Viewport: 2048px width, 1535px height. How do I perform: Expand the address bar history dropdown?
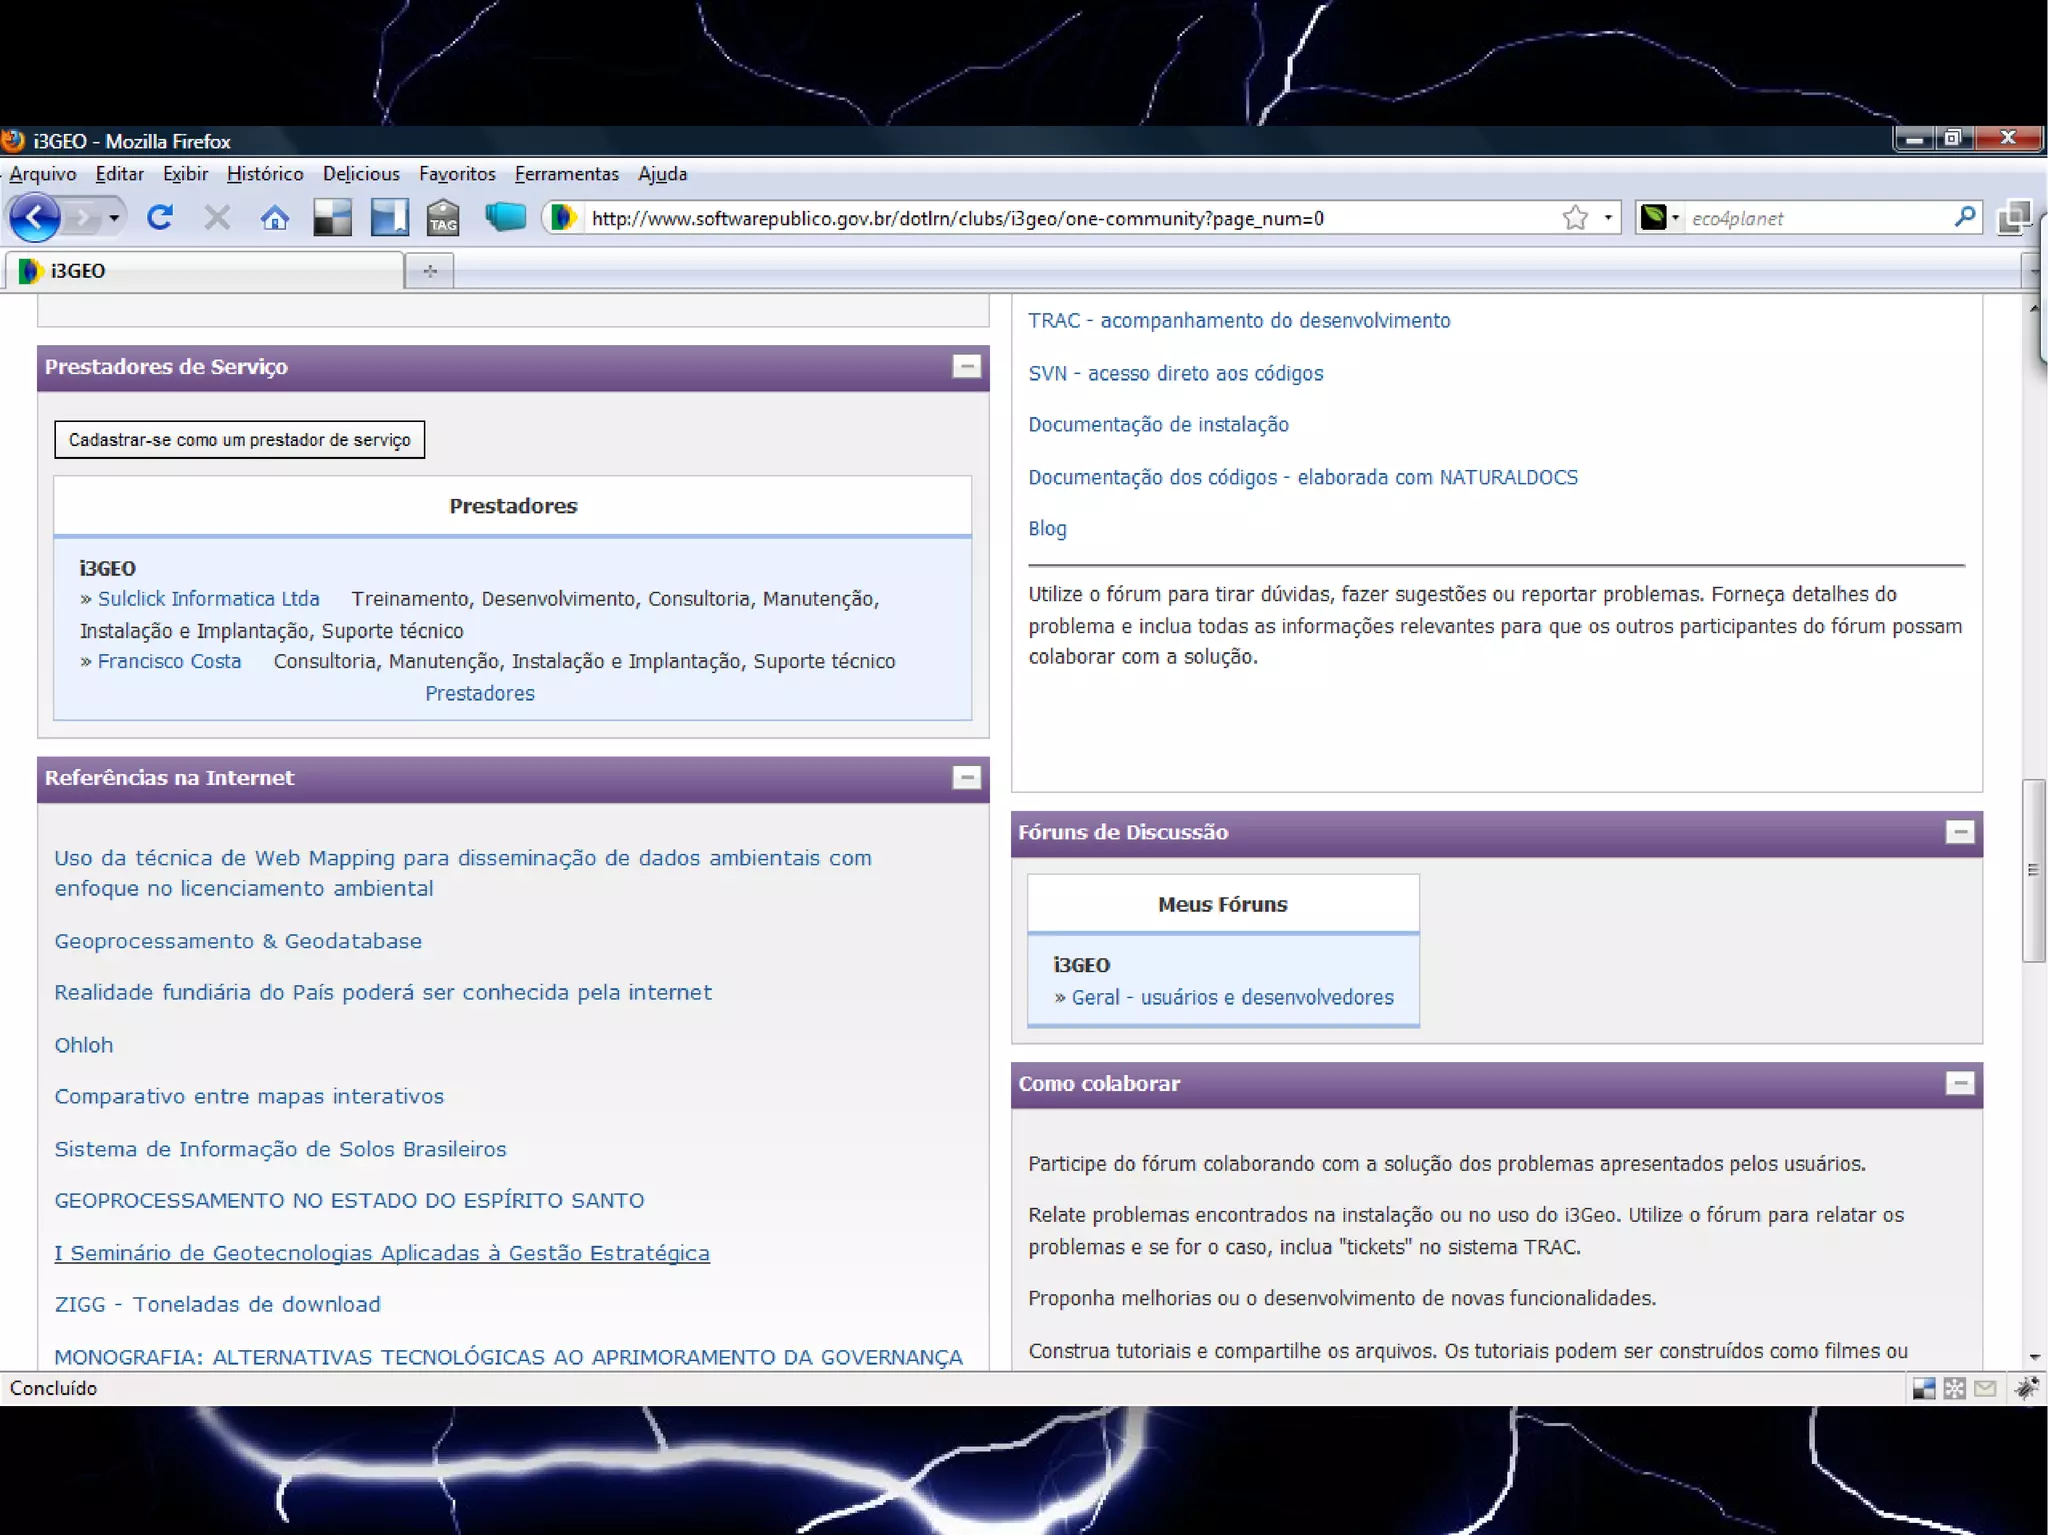(x=1608, y=217)
